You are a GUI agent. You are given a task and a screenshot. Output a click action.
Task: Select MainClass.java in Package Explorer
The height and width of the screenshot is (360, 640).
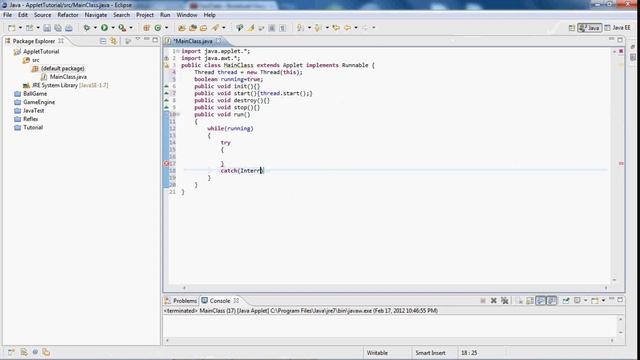(x=63, y=77)
